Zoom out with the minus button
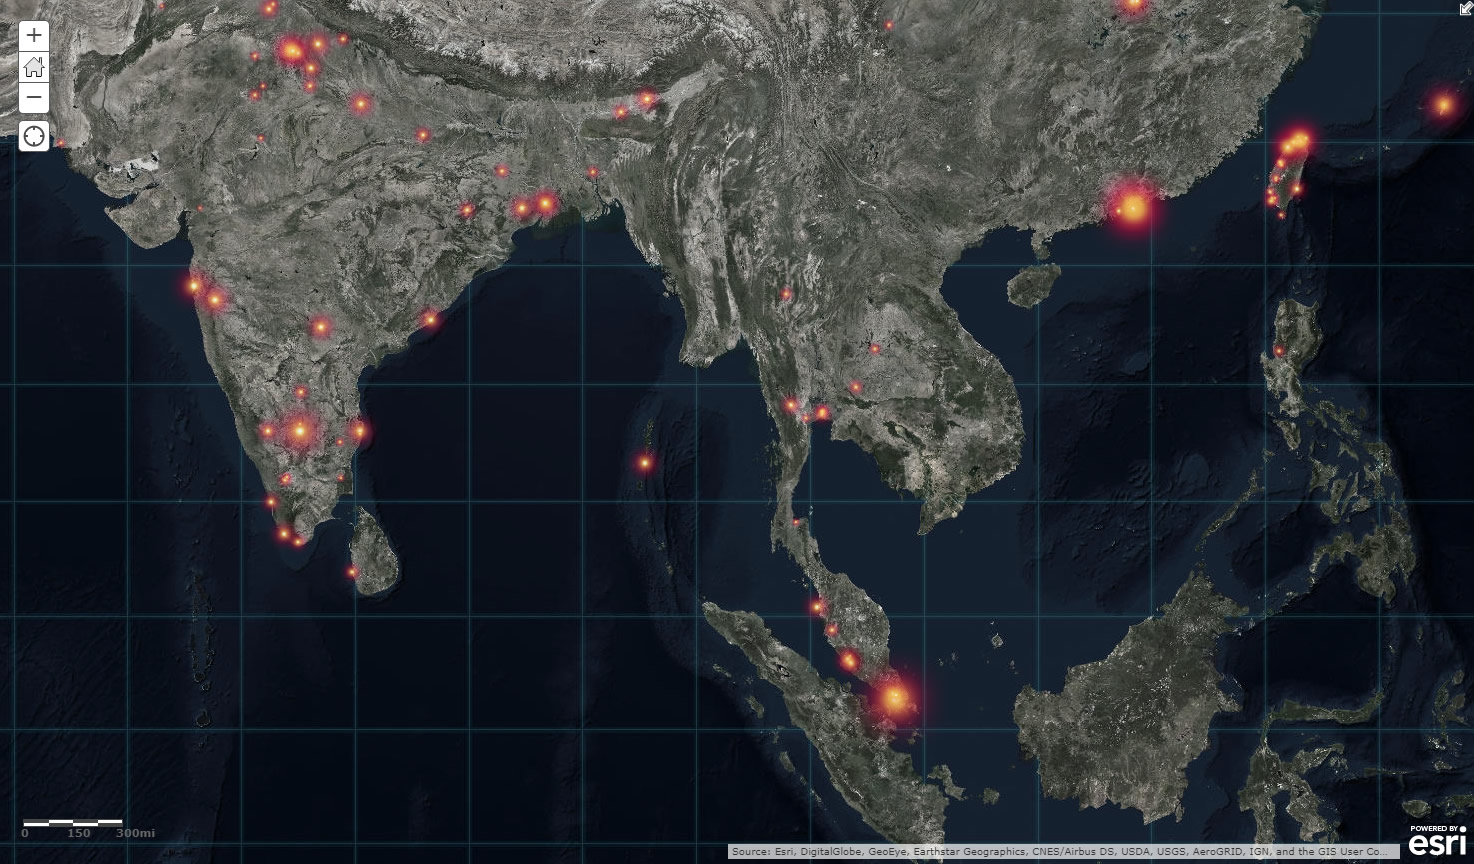The height and width of the screenshot is (864, 1474). point(34,98)
